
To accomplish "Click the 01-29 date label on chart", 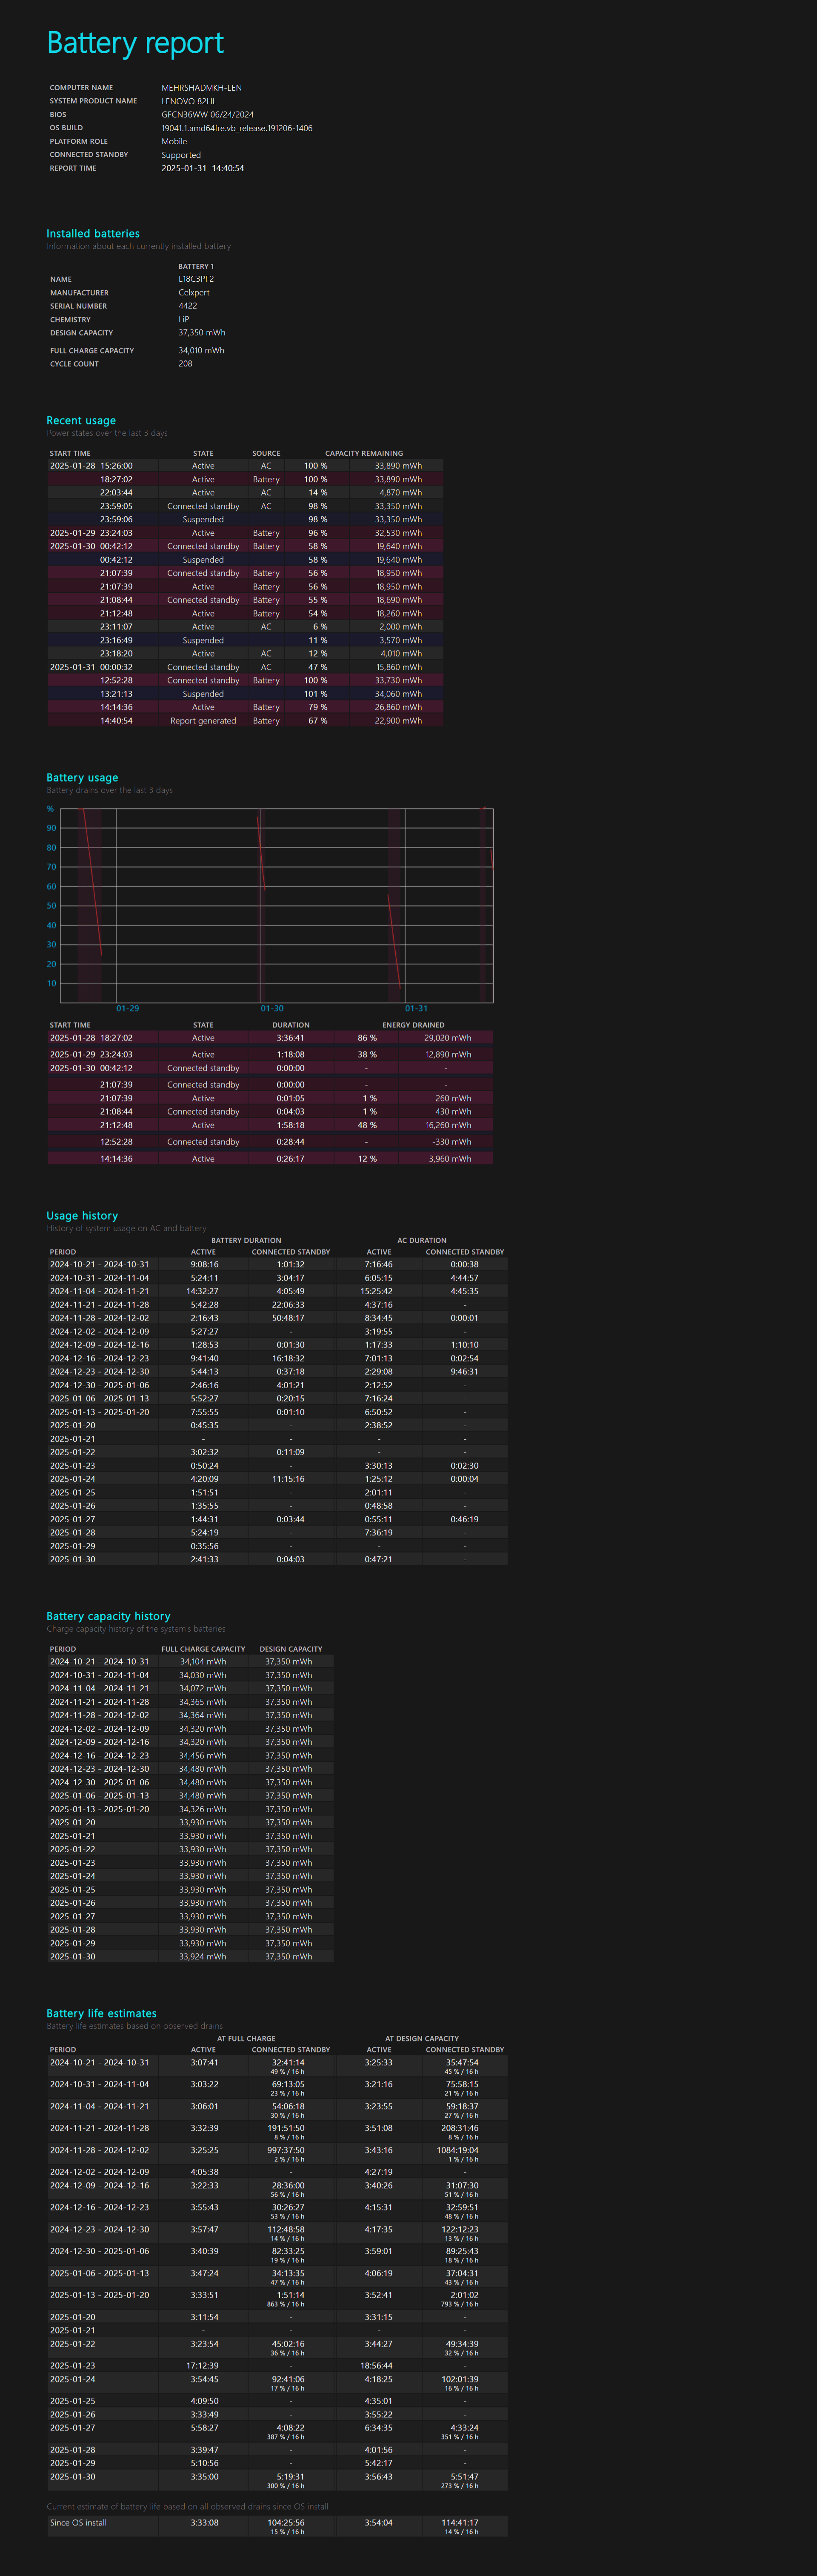I will (x=127, y=1008).
